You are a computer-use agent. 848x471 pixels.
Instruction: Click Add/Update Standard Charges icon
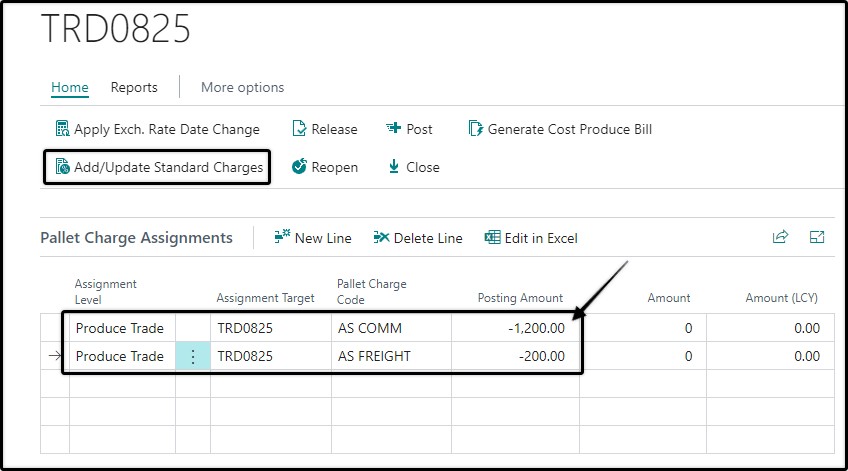click(x=63, y=167)
